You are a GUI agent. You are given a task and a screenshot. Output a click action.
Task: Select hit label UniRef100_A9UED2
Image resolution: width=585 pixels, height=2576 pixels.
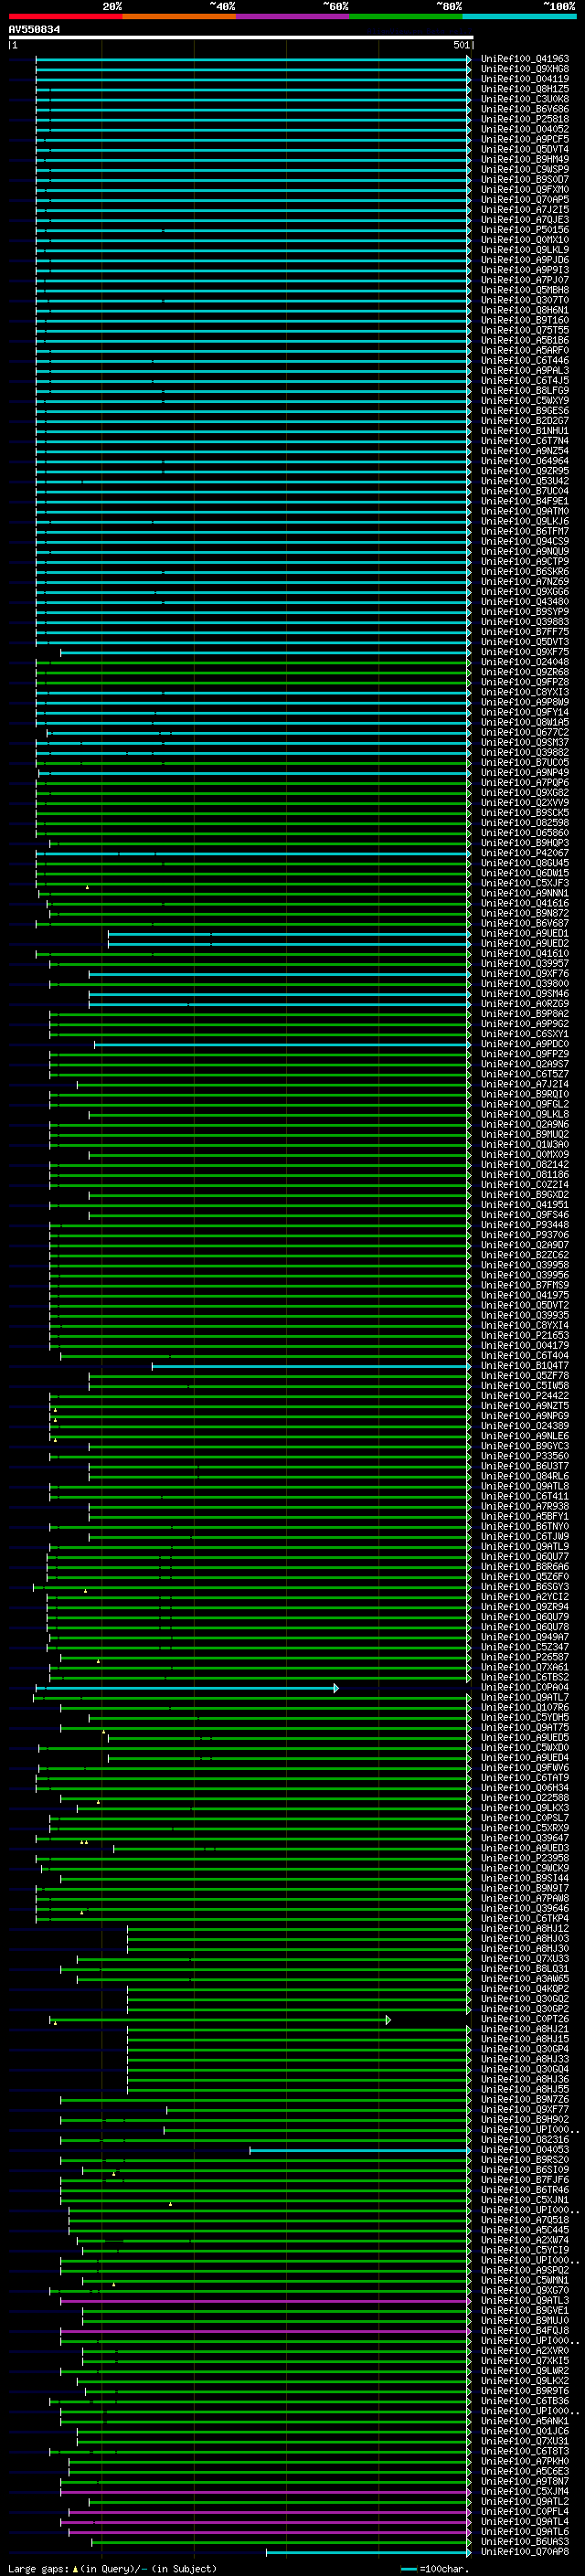pos(525,943)
